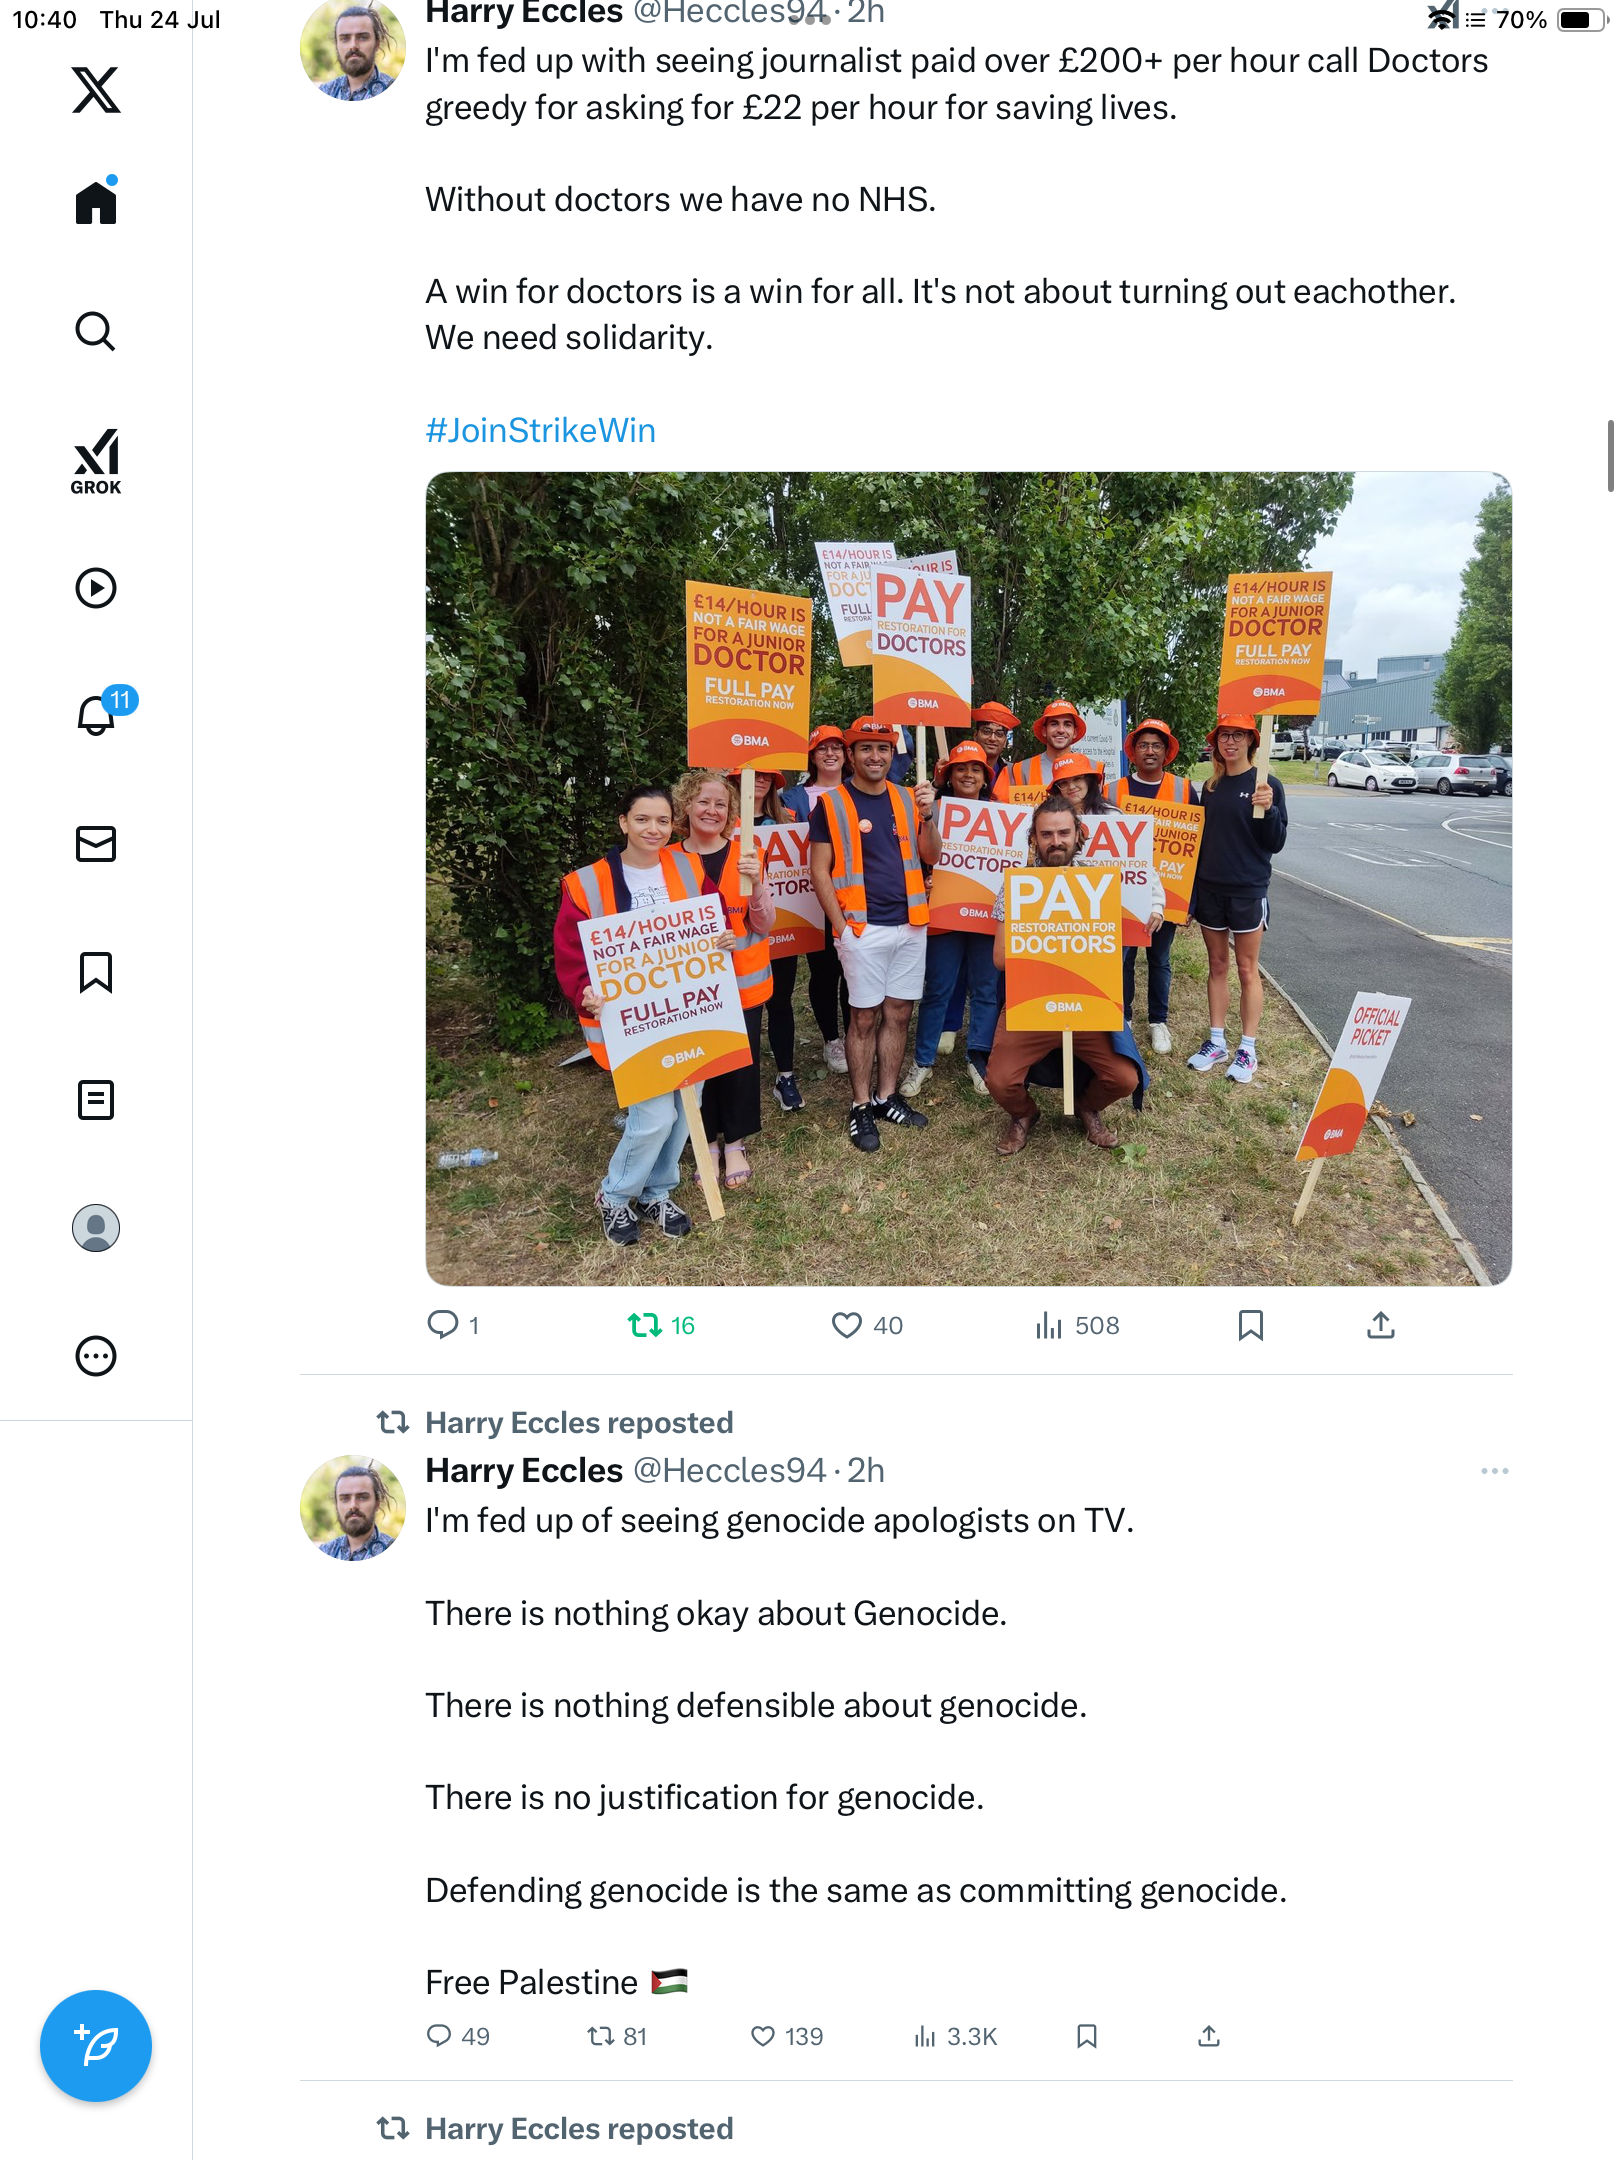This screenshot has height=2160, width=1620.
Task: Open share options for doctors tweet
Action: tap(1381, 1326)
